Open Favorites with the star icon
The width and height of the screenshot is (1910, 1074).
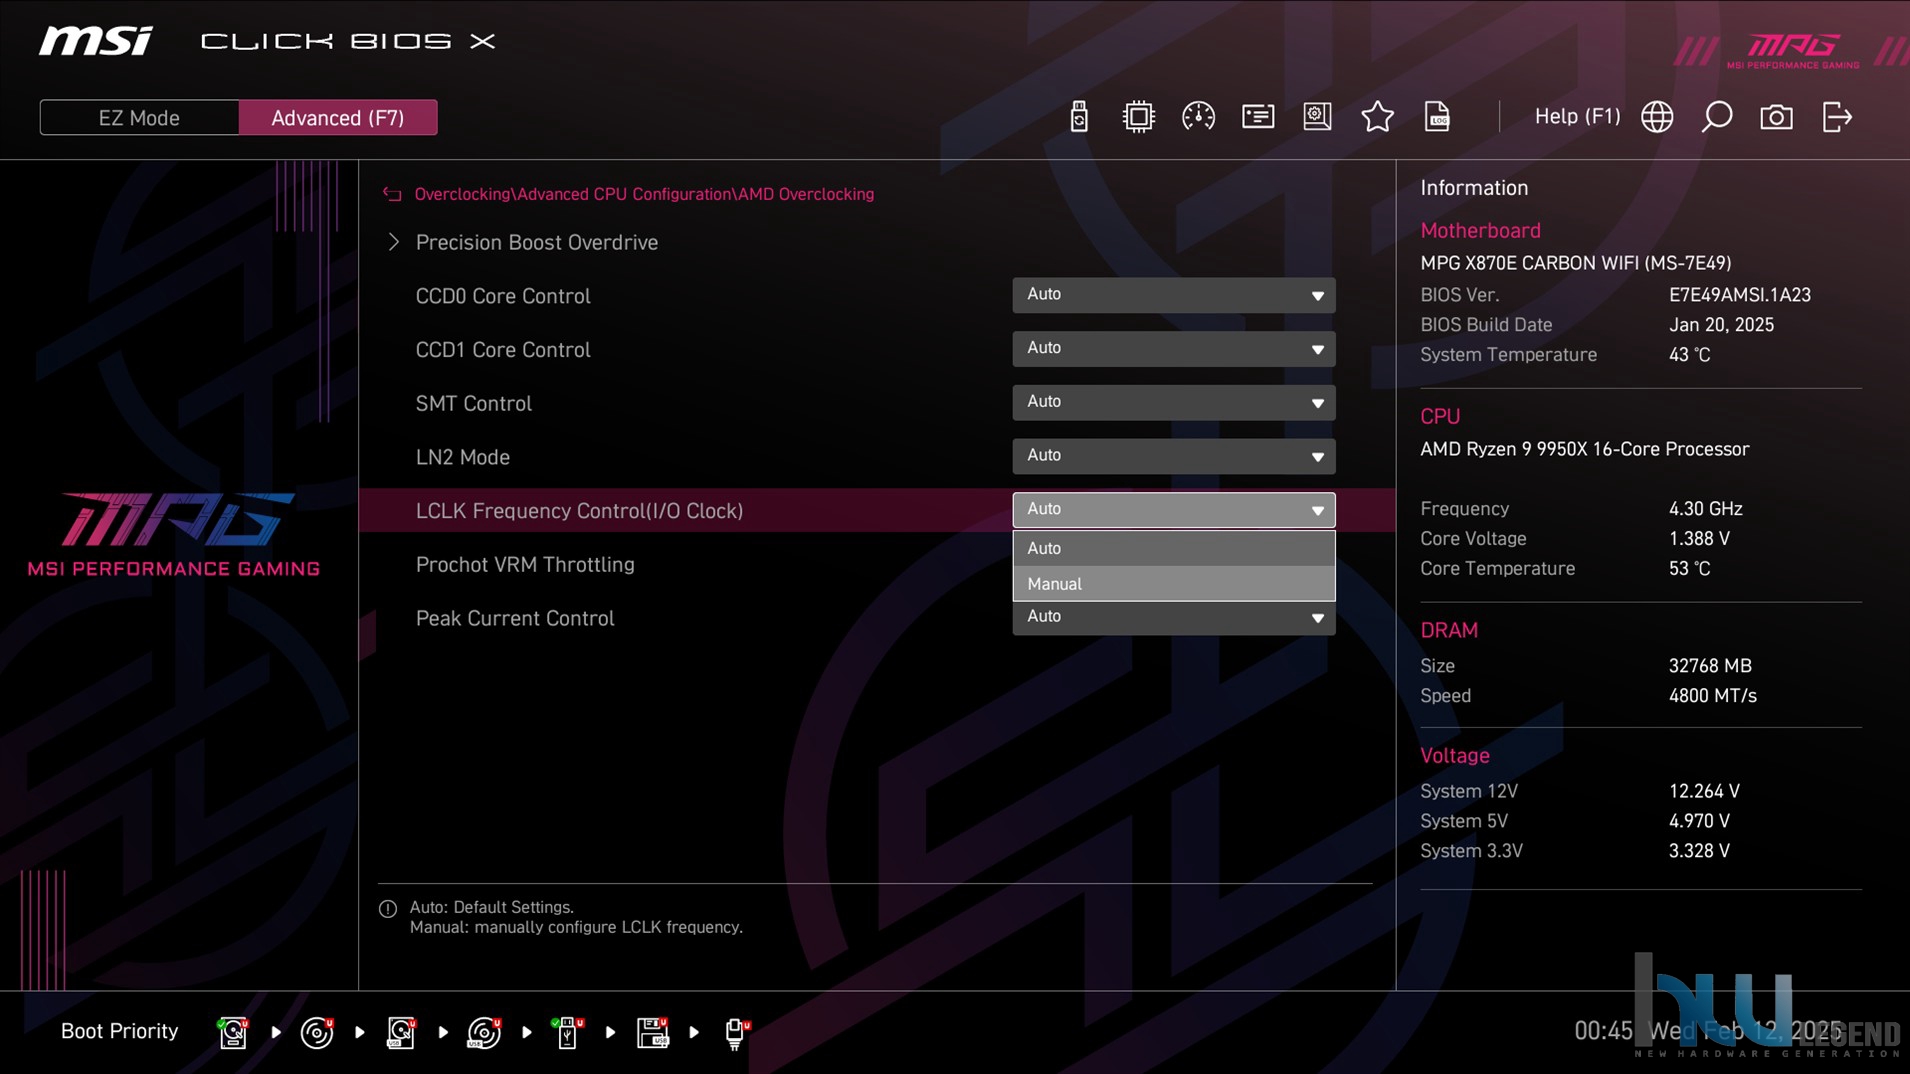(1377, 117)
